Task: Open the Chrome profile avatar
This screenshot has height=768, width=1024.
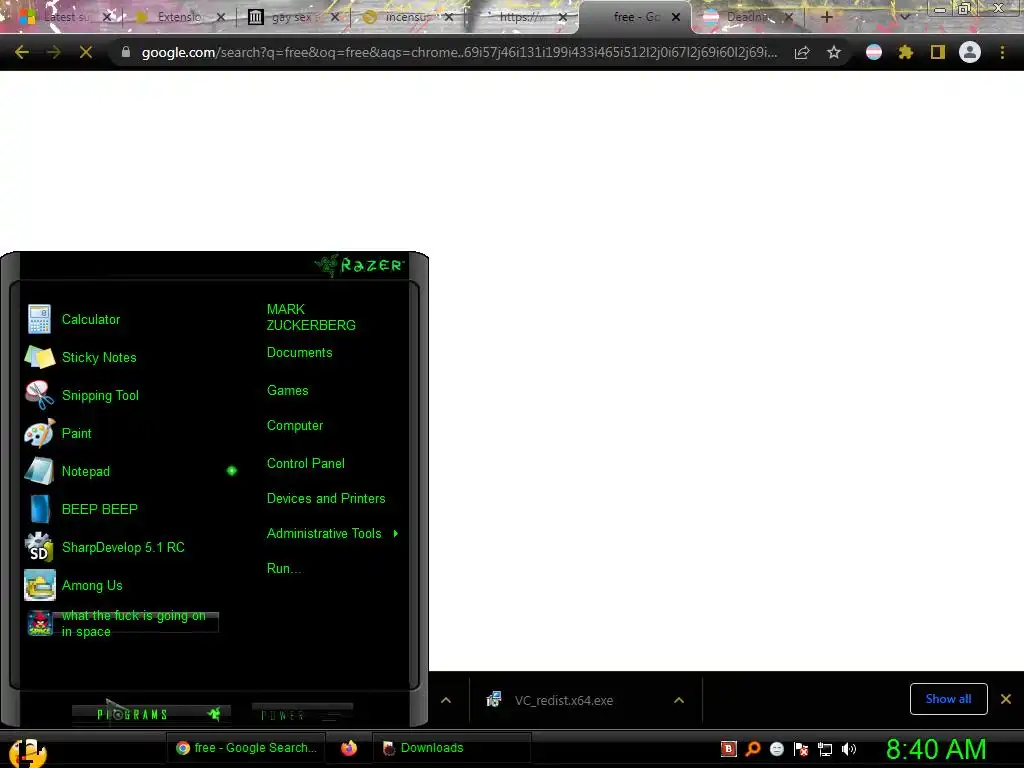Action: [x=970, y=52]
